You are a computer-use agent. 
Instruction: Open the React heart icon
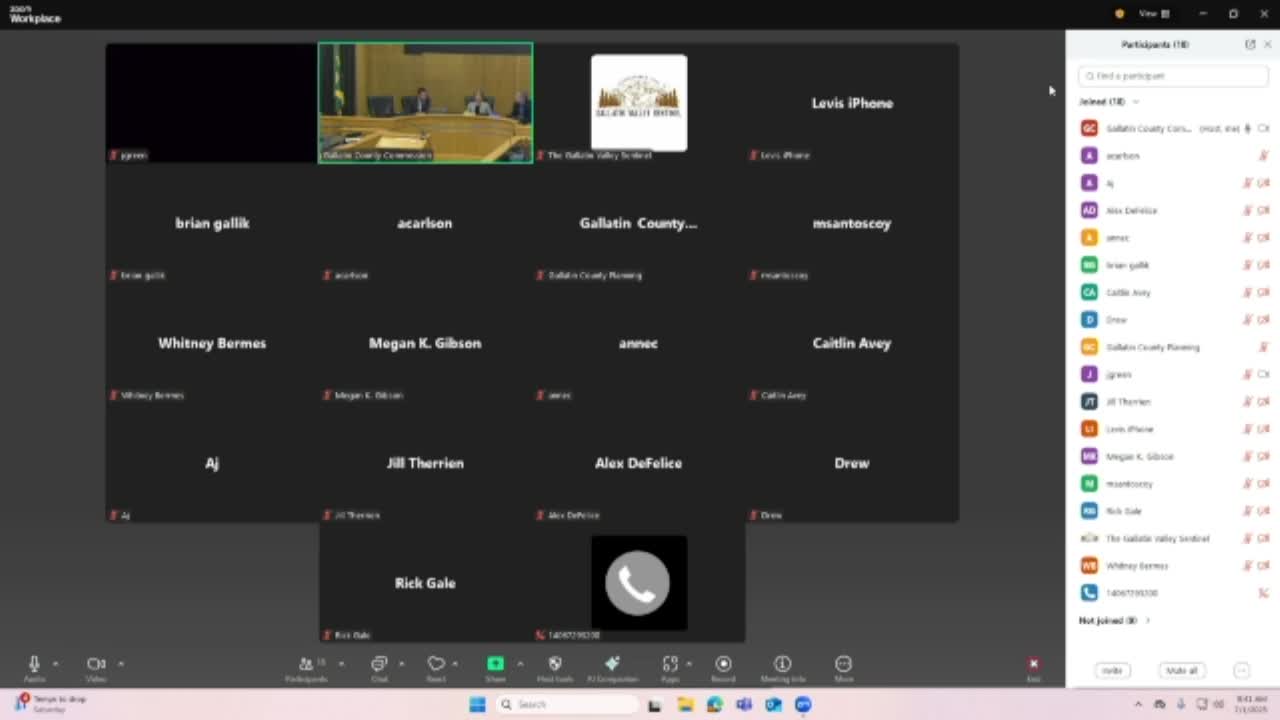point(436,664)
